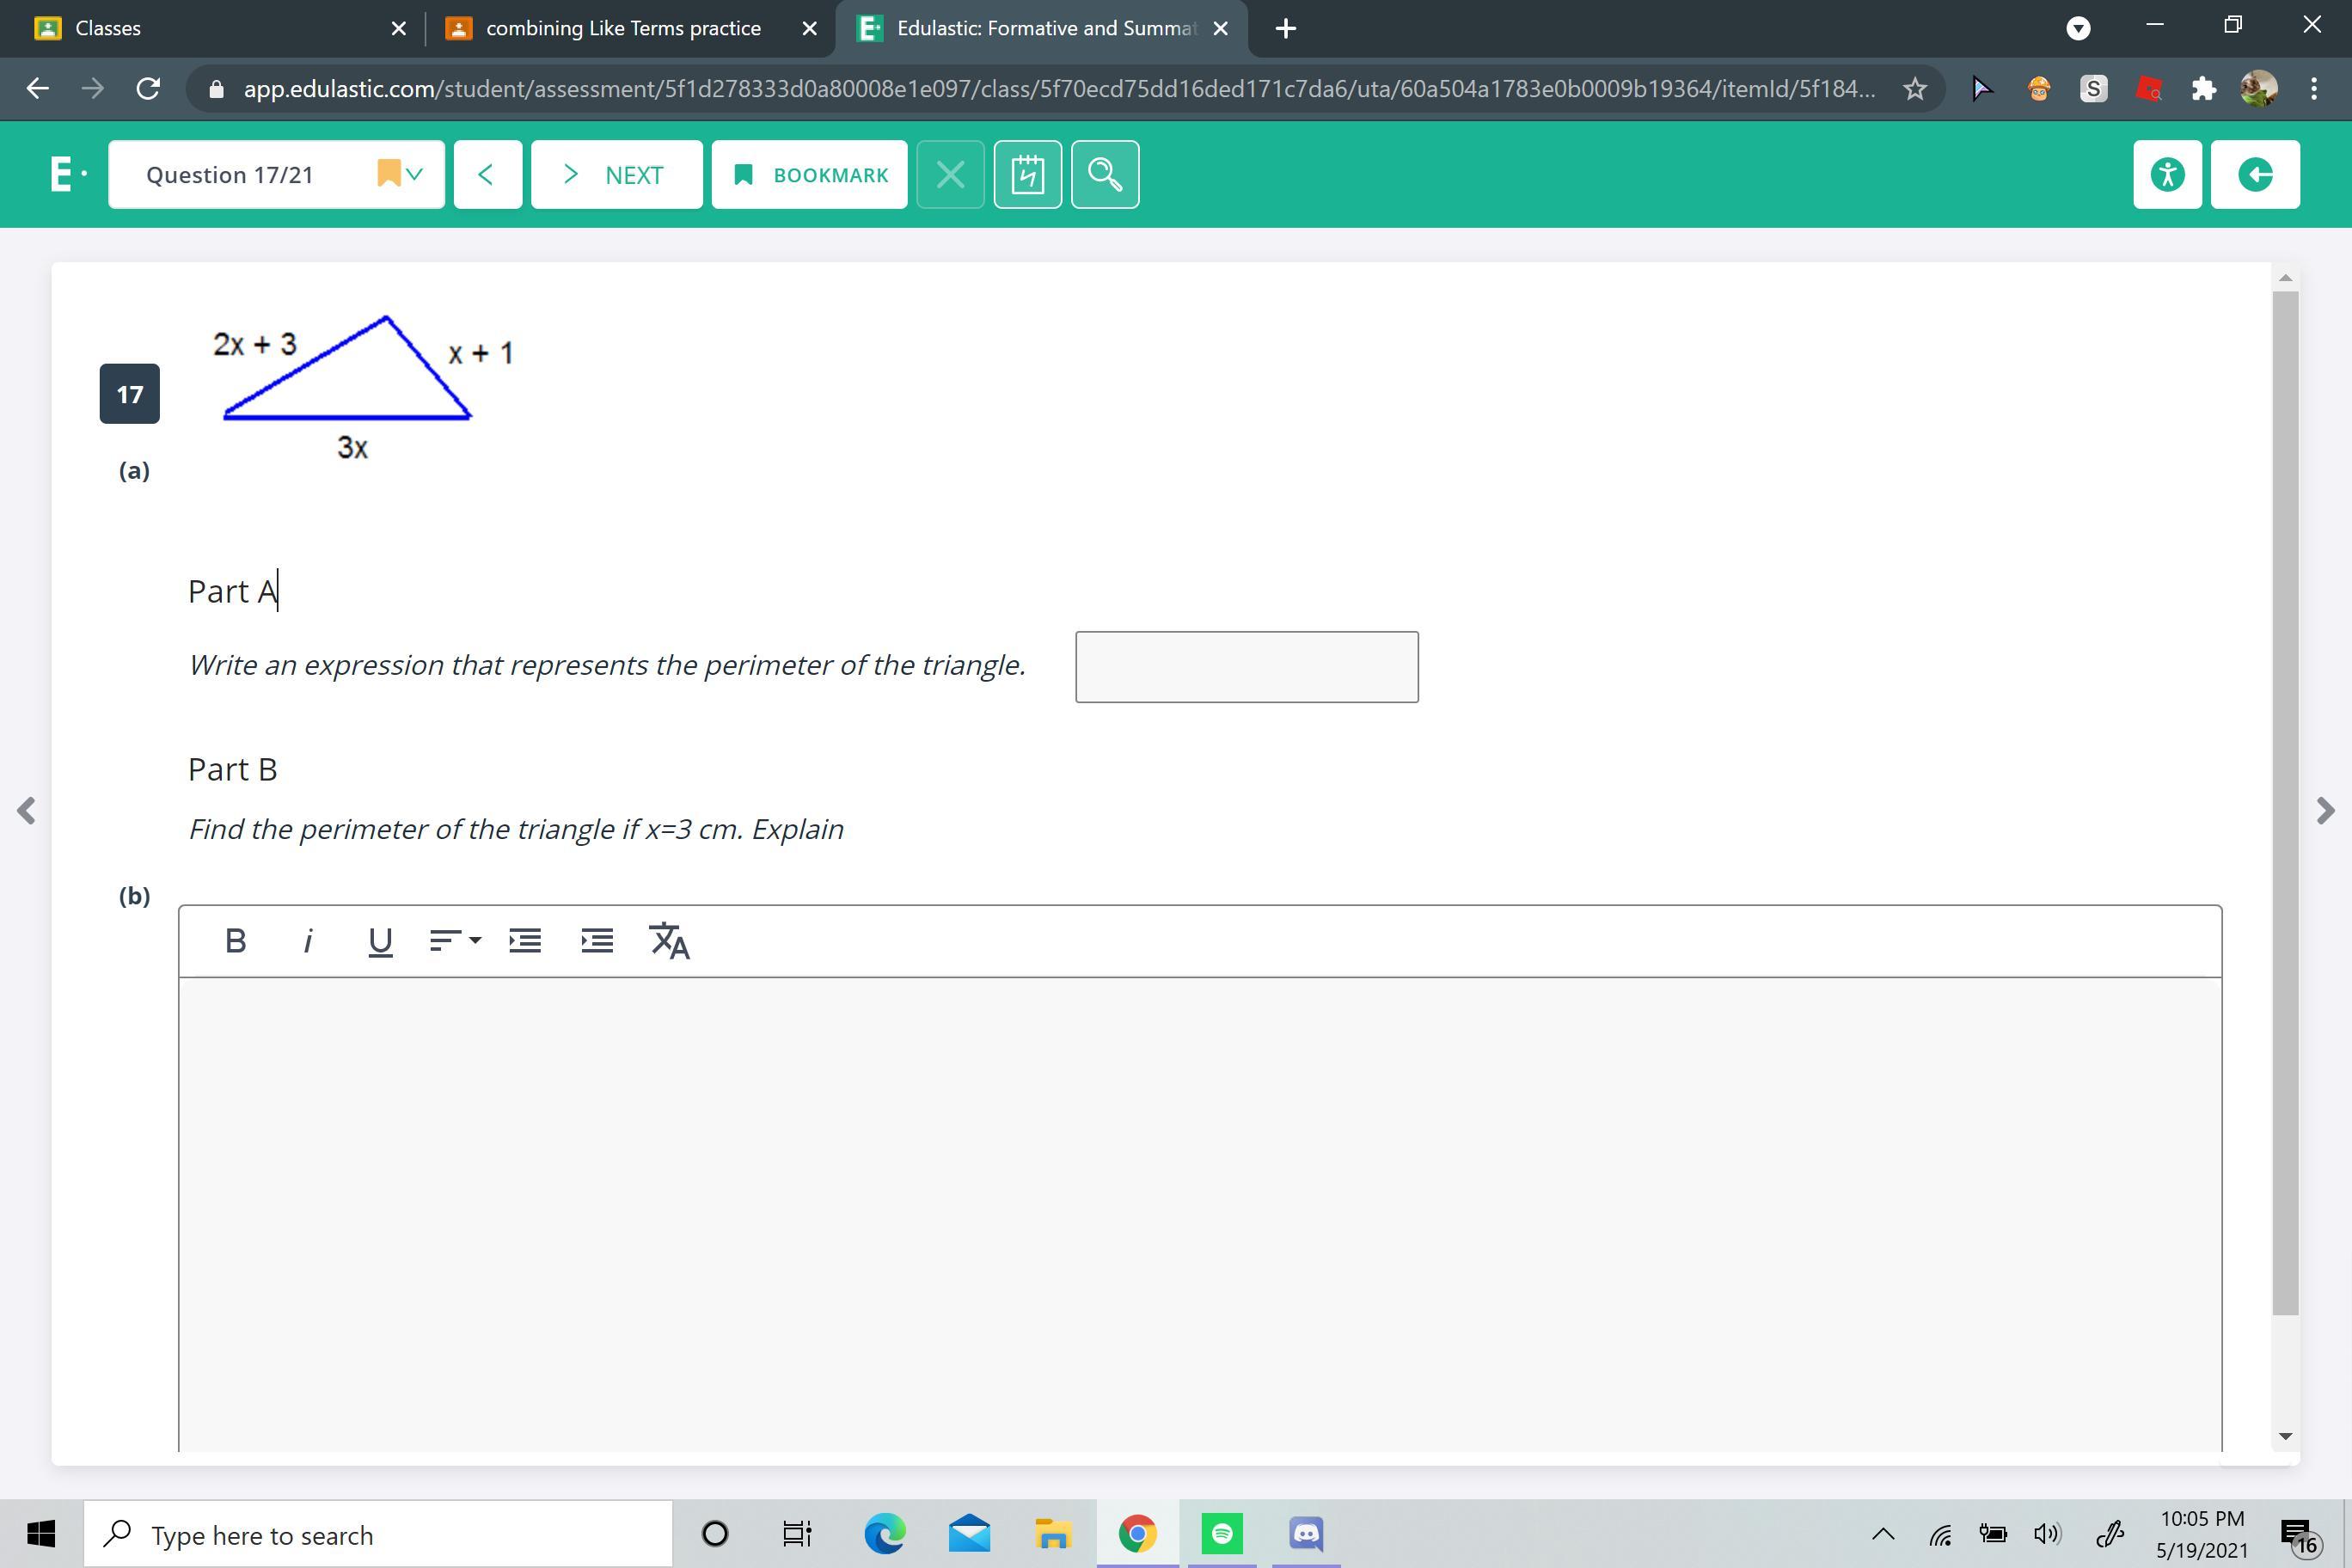Toggle bold formatting in editor
The height and width of the screenshot is (1568, 2352).
(235, 941)
